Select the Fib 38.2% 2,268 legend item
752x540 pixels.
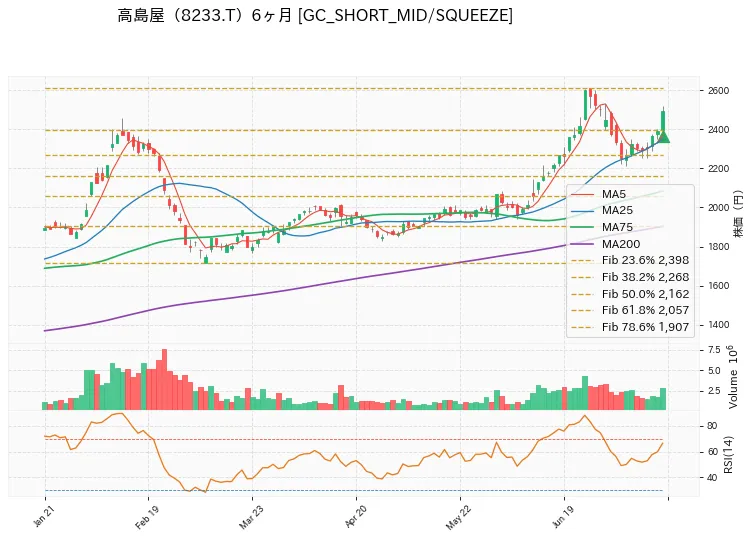pos(631,277)
